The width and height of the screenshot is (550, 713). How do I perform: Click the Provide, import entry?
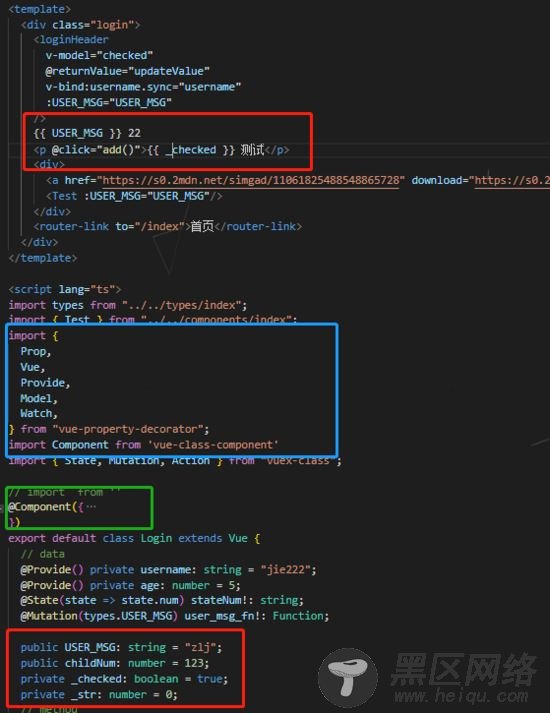pyautogui.click(x=45, y=383)
